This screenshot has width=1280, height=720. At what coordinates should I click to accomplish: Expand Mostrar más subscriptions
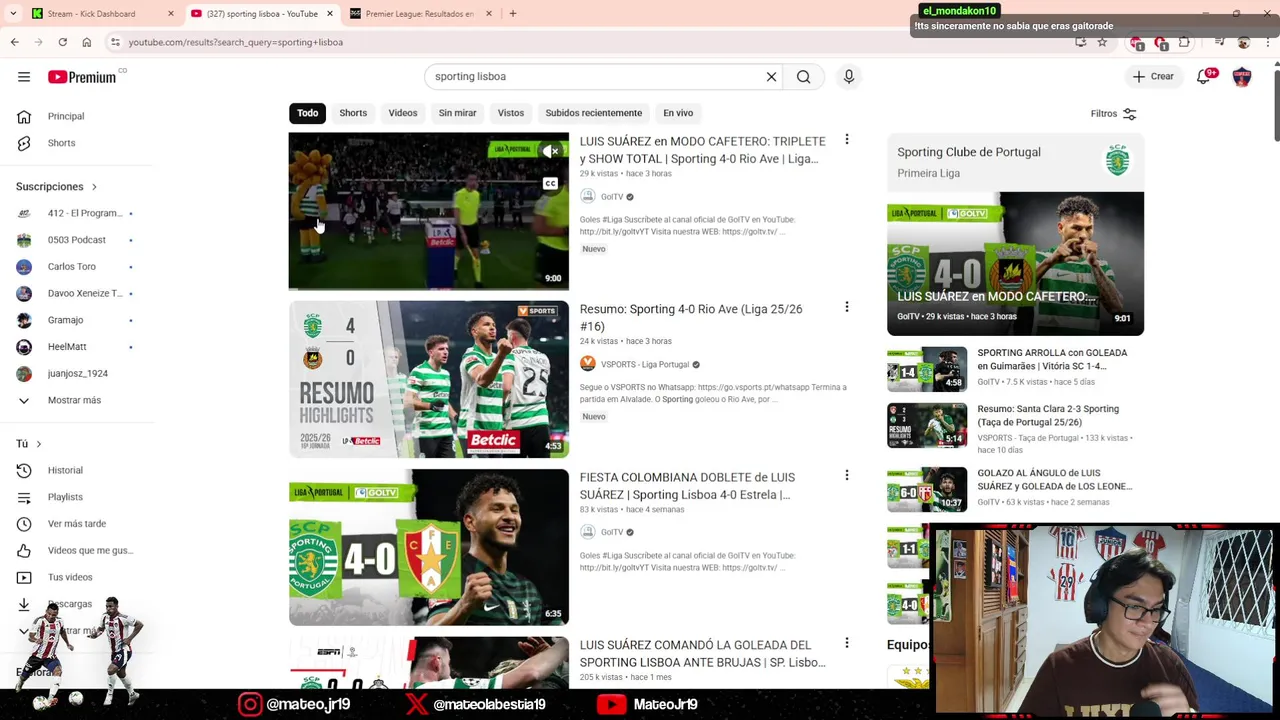click(75, 400)
